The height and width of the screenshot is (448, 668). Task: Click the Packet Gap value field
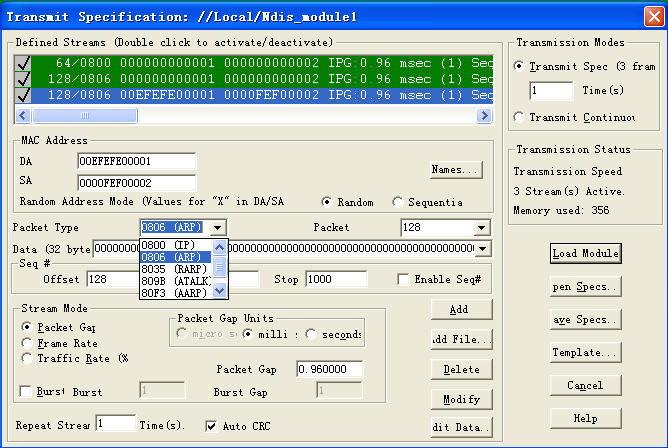point(329,369)
